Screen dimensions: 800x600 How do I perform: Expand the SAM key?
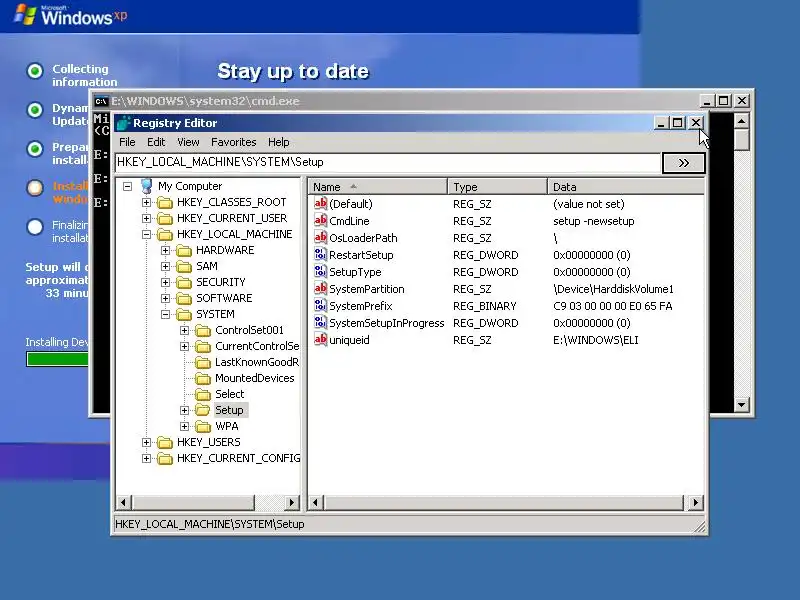pos(165,266)
